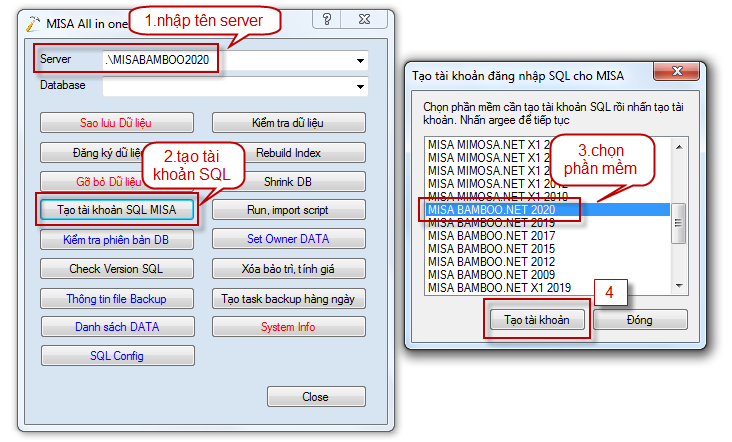Select MISA MIMOSA.NET X1 2010 entry
The image size is (732, 442).
(x=548, y=196)
